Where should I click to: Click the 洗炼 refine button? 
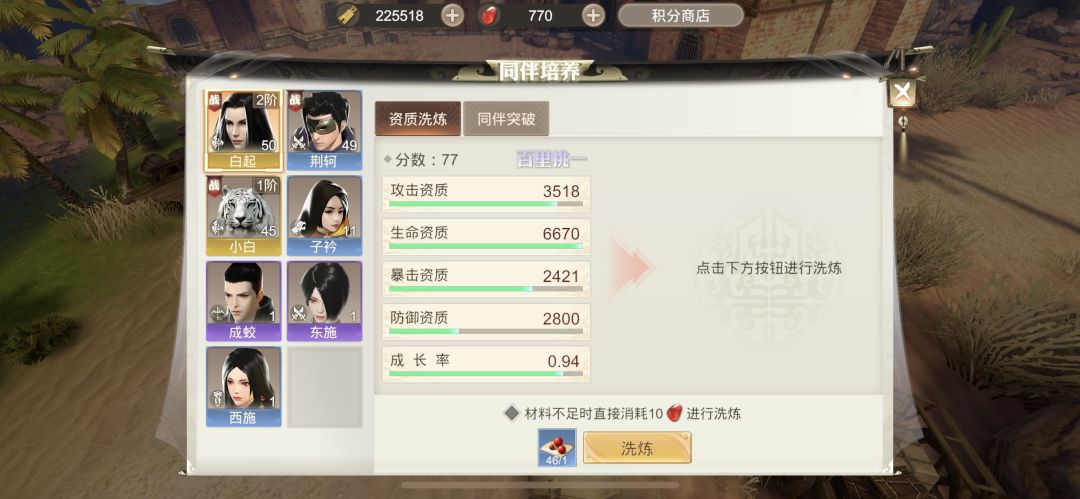click(637, 448)
